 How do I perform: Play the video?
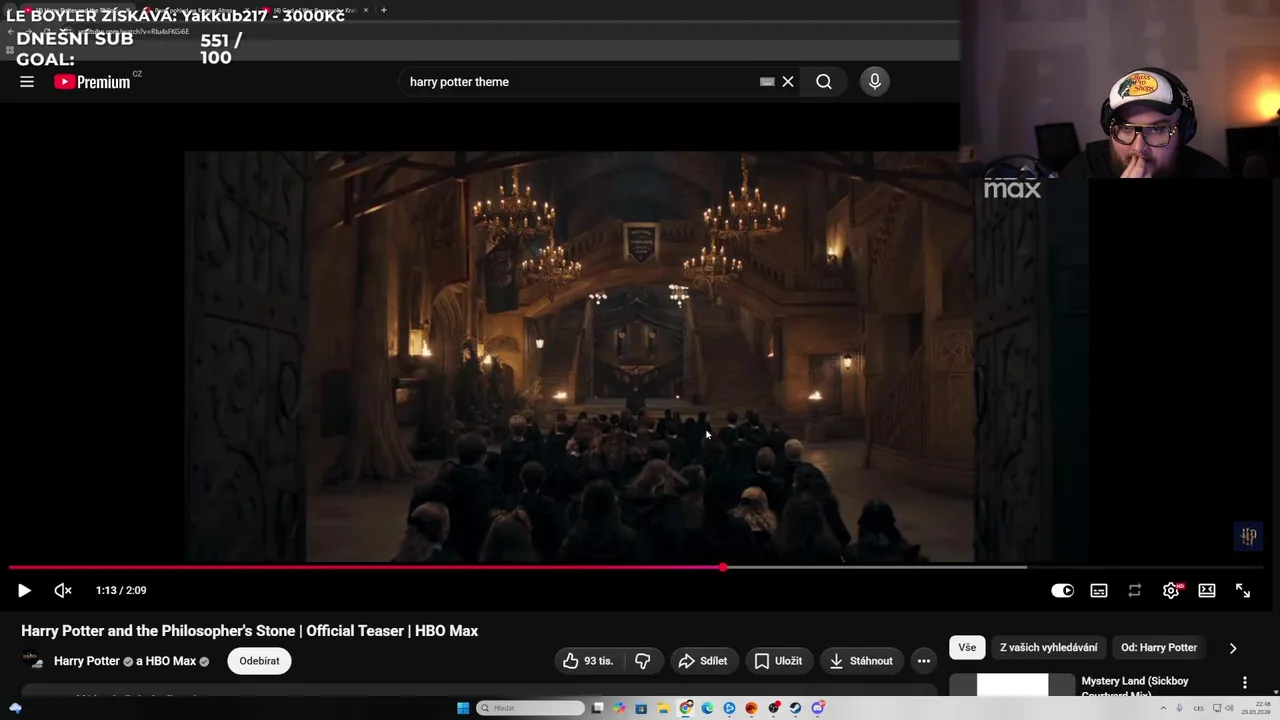[24, 591]
